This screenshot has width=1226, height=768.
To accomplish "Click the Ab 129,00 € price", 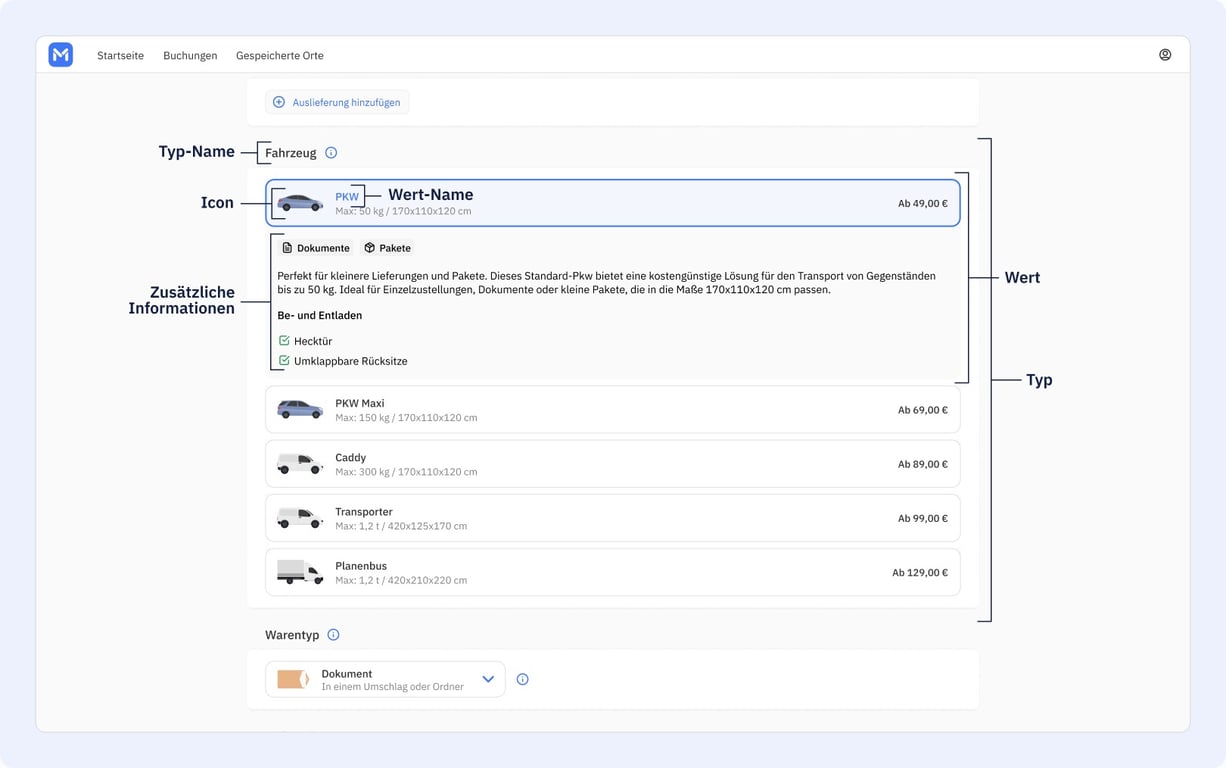I will coord(920,573).
